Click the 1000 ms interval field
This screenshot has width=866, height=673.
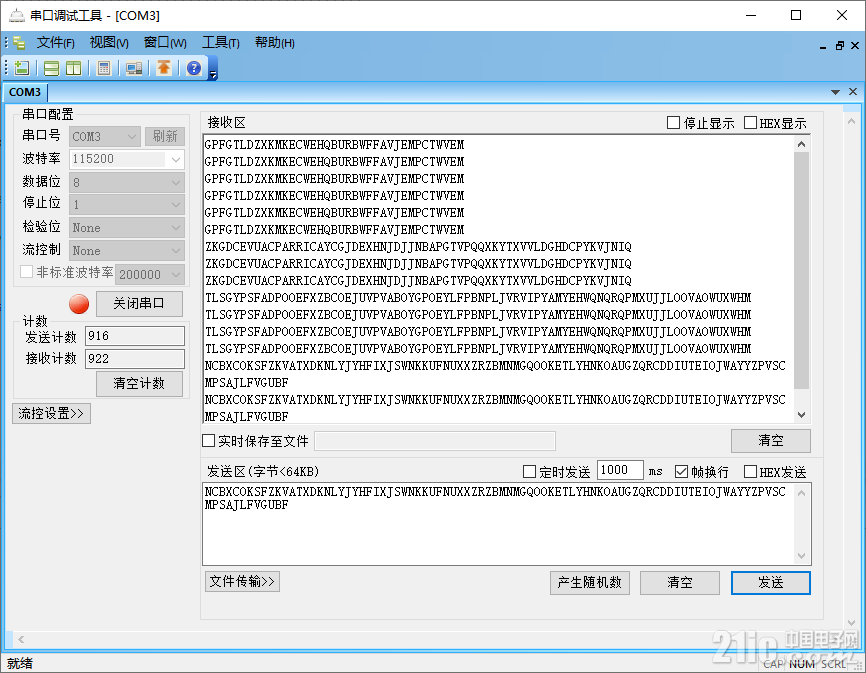pyautogui.click(x=620, y=470)
